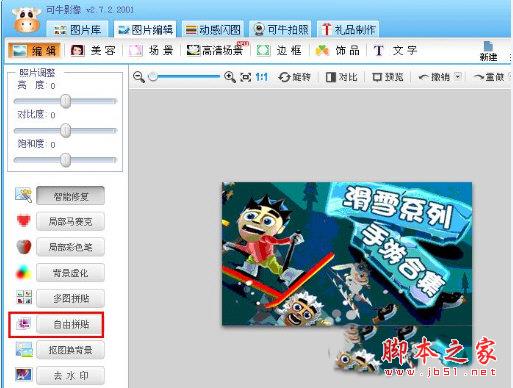513x388 pixels.
Task: Click the purple free-collage icon
Action: pyautogui.click(x=24, y=323)
